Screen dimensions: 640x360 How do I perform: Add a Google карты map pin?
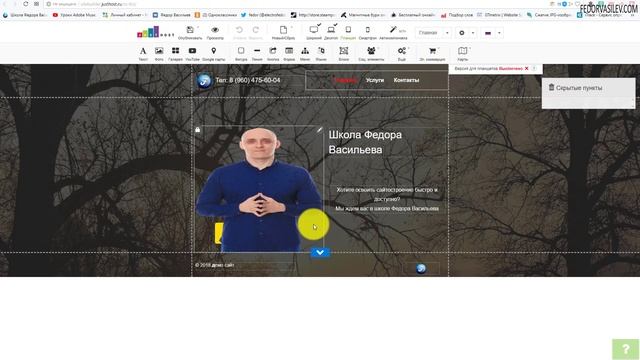(213, 51)
